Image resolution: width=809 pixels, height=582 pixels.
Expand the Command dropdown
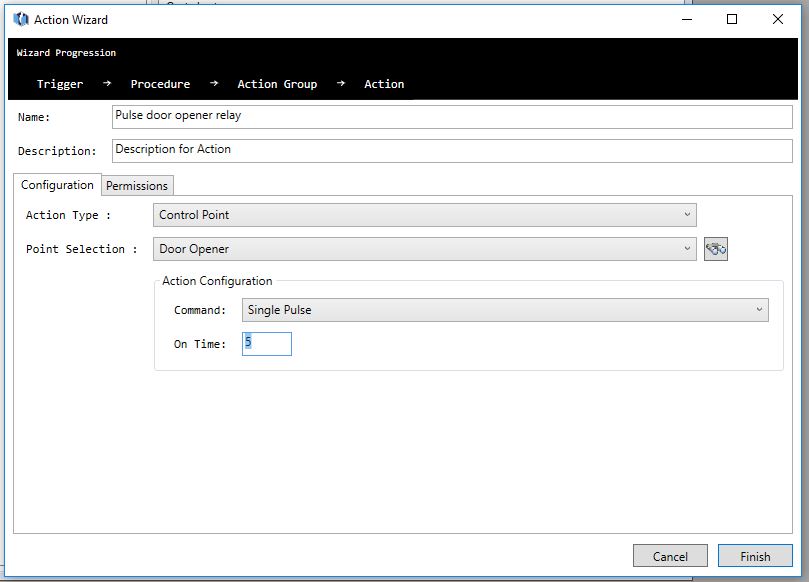coord(505,310)
